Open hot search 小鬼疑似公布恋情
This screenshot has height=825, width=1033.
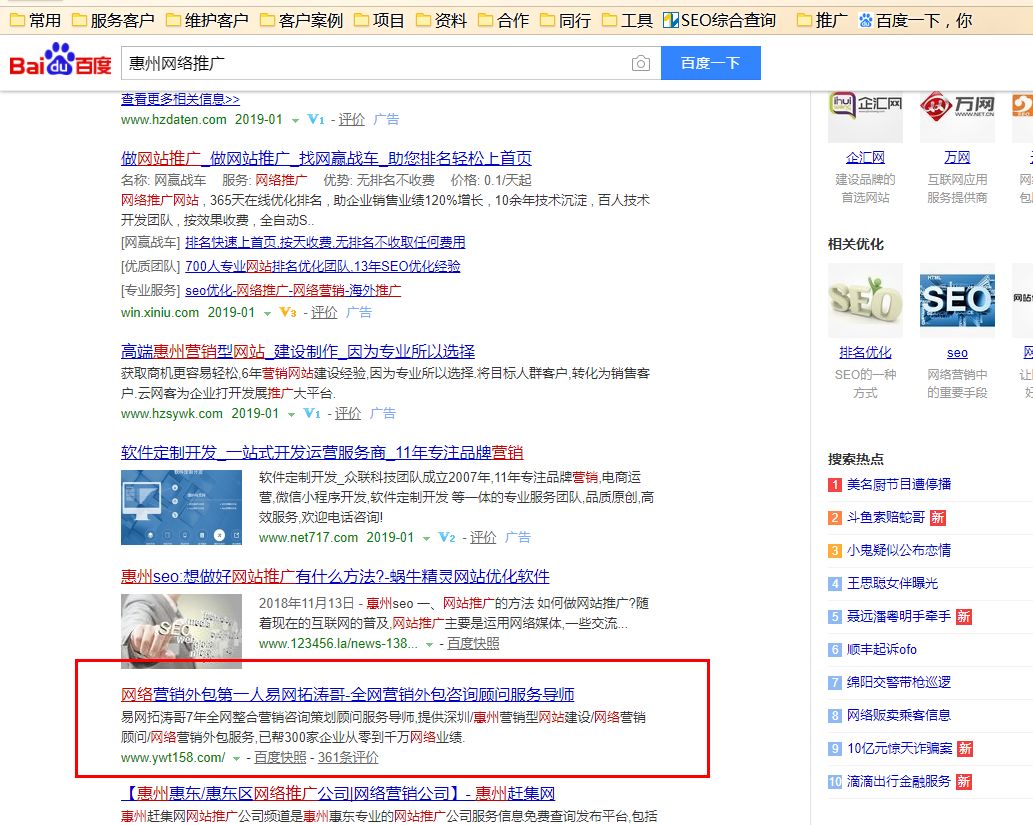click(x=899, y=550)
